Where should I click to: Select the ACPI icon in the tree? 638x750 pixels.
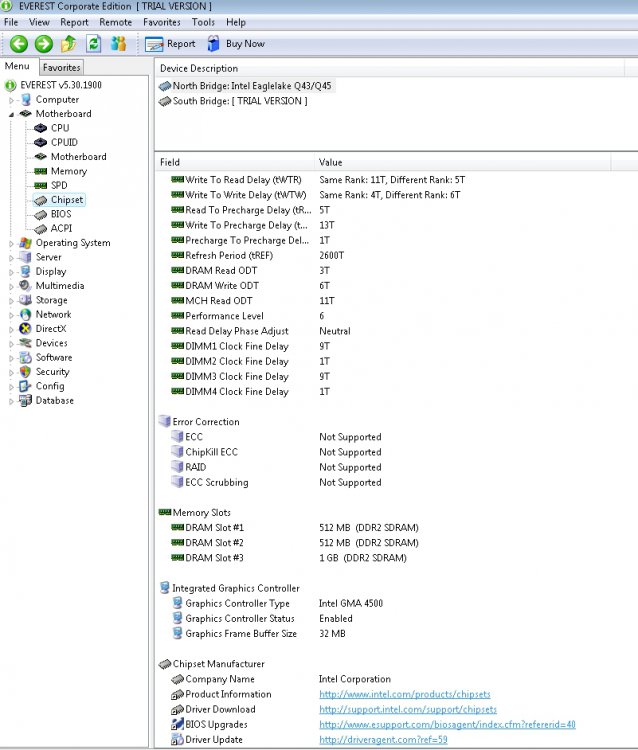point(41,229)
